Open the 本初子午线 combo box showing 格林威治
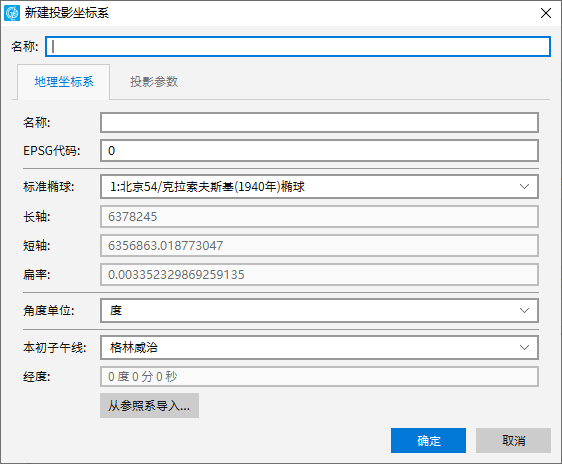This screenshot has height=464, width=562. pyautogui.click(x=319, y=347)
